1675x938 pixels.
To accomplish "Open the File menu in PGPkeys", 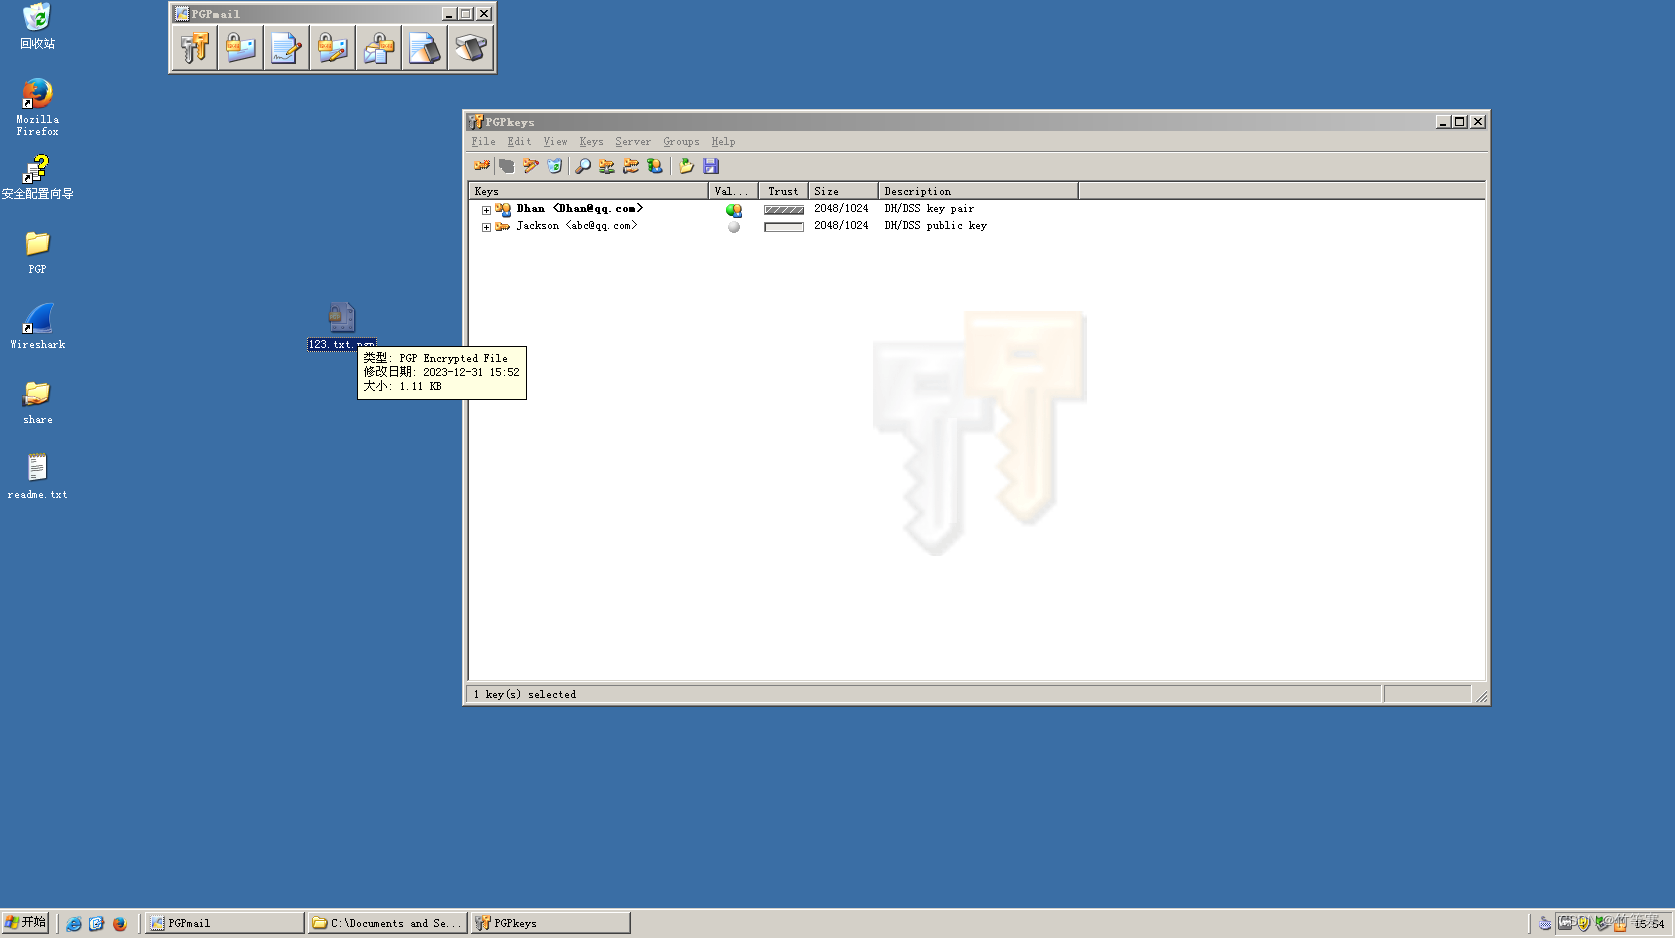I will coord(483,142).
